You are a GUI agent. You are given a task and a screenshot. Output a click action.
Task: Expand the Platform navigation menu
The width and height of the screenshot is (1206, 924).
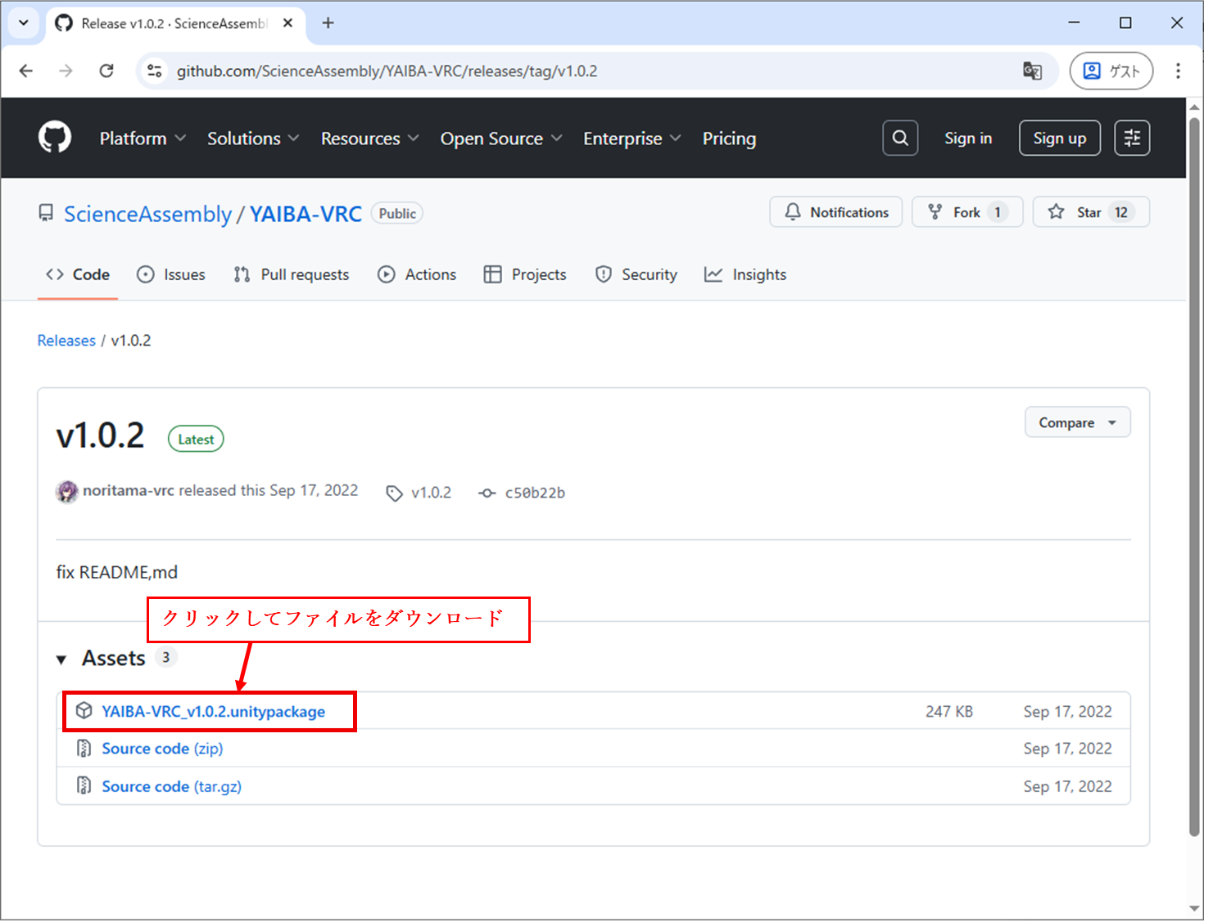click(x=142, y=139)
